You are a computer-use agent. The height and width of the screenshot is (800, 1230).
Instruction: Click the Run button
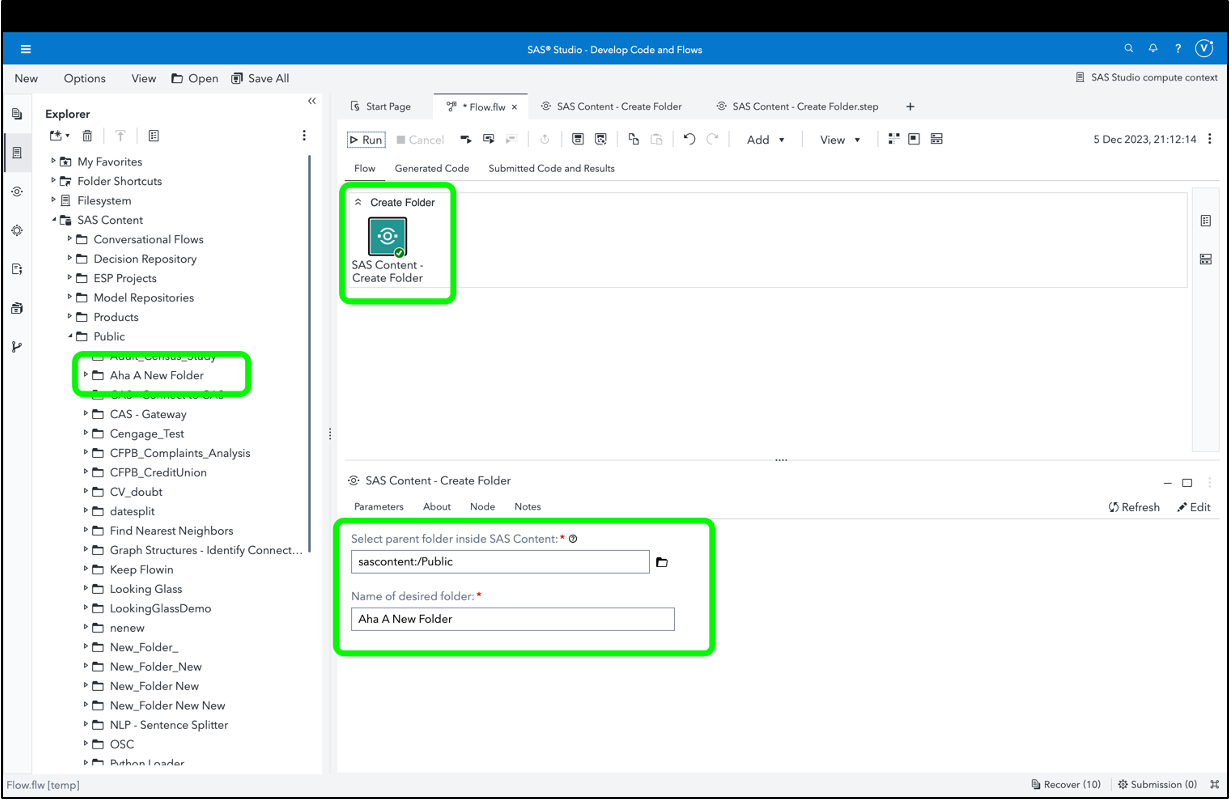tap(366, 140)
